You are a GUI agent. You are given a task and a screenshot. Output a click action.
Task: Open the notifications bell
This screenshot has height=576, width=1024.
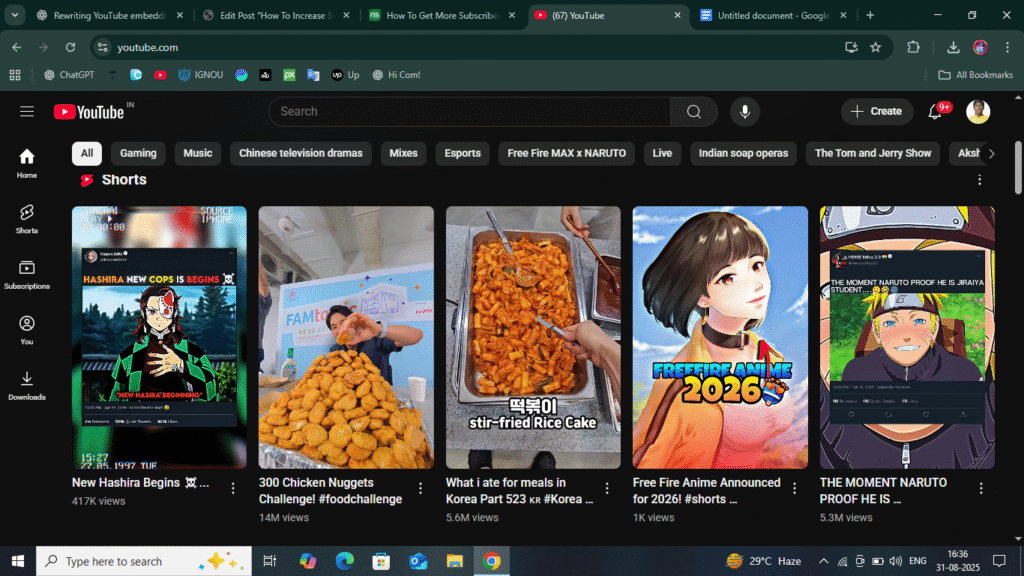935,112
